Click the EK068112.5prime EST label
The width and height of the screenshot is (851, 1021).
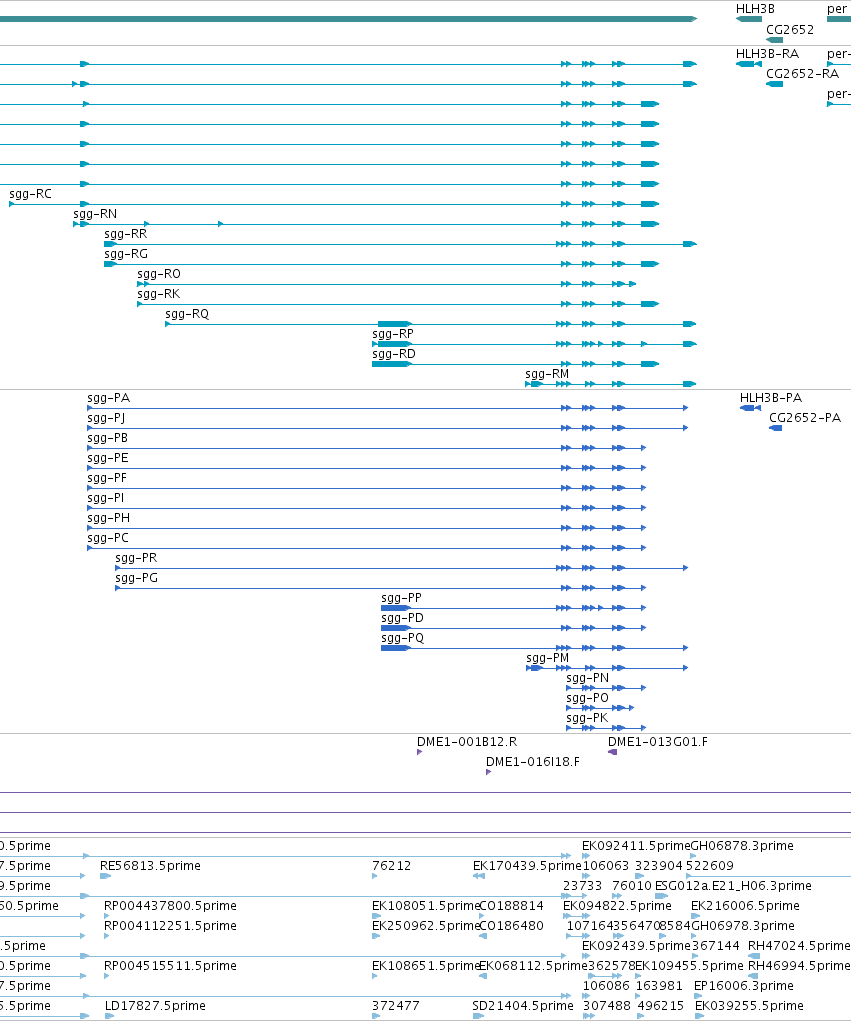tap(533, 966)
